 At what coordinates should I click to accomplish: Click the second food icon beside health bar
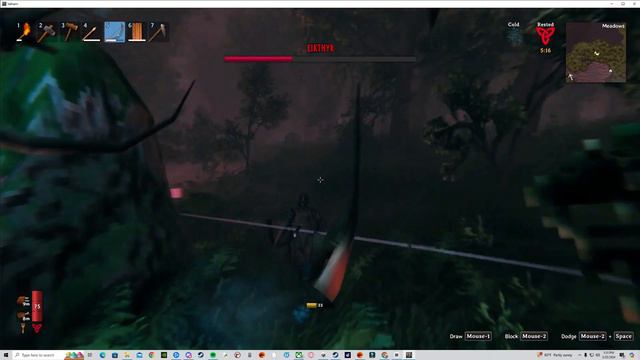point(24,316)
